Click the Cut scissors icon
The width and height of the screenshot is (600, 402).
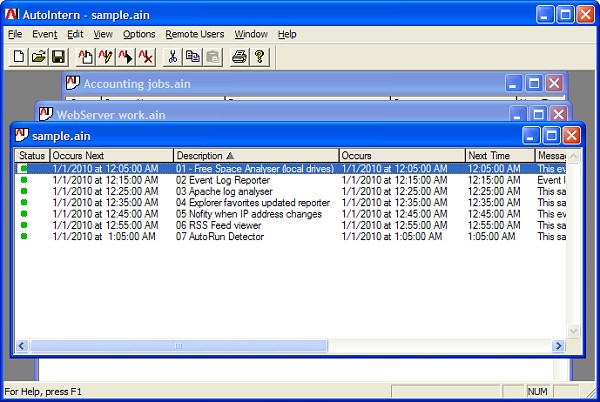173,57
